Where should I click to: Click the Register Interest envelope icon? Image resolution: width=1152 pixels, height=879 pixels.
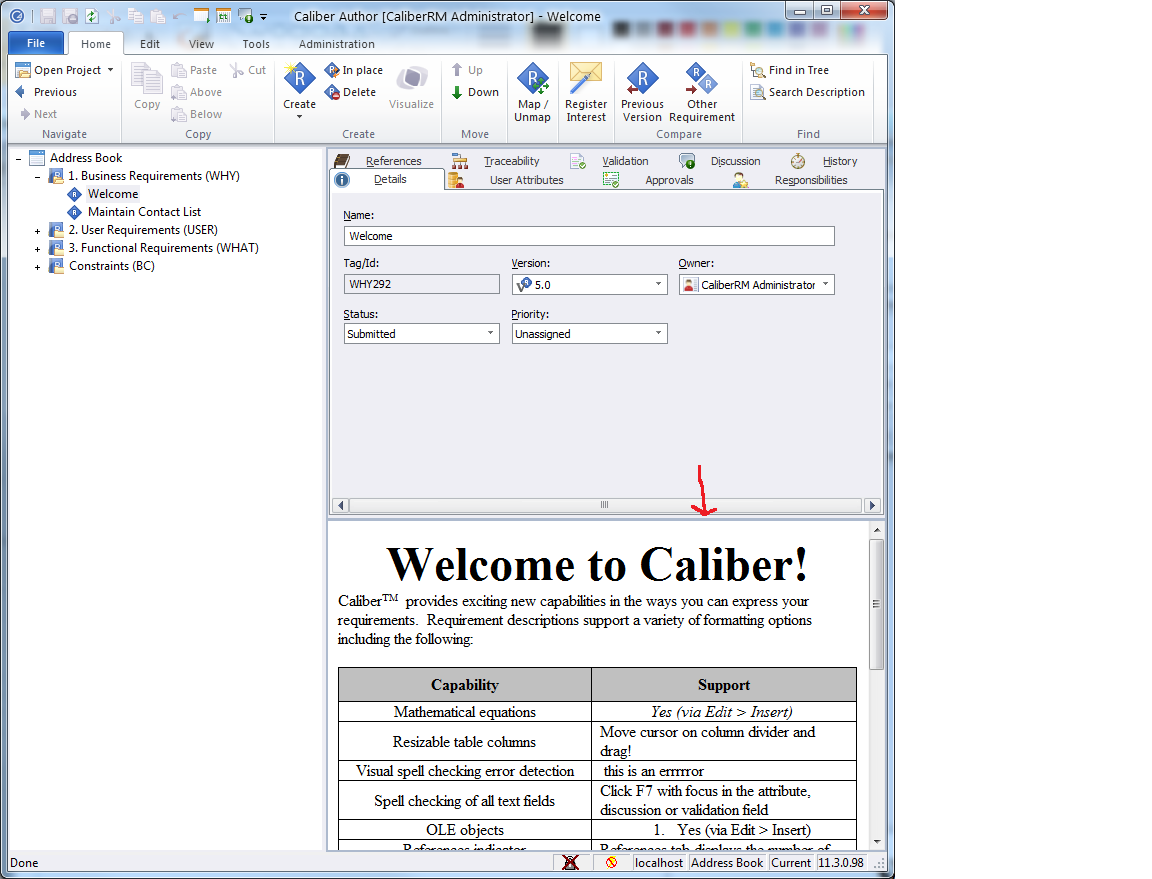586,79
